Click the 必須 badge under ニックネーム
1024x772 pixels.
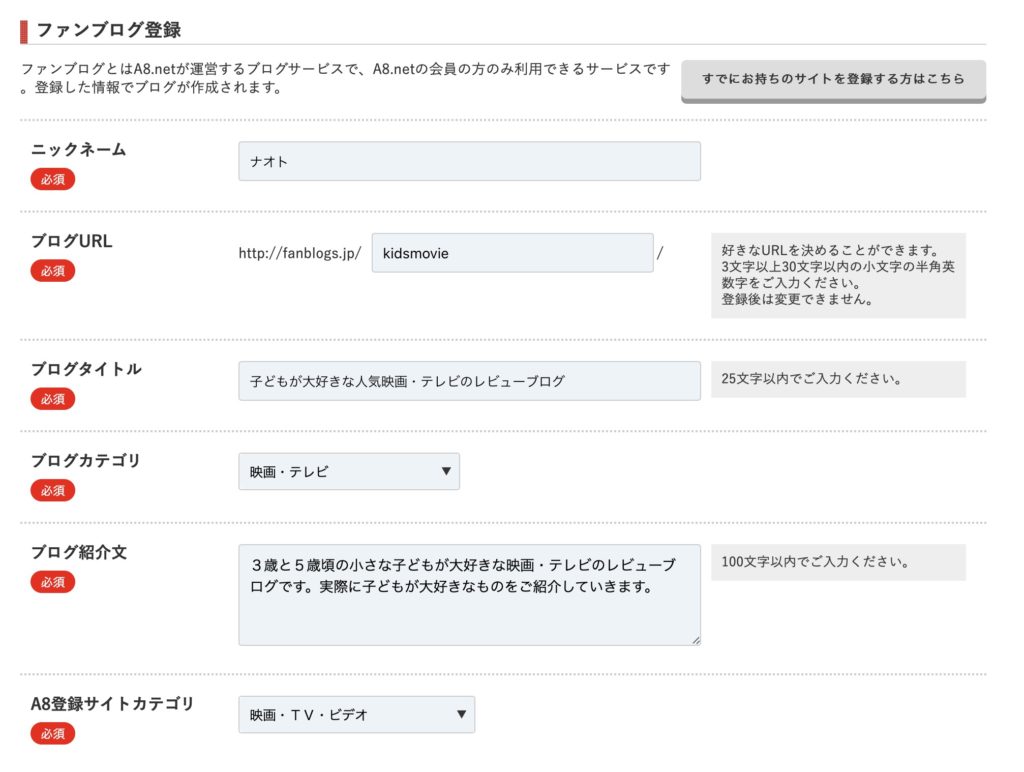tap(53, 179)
